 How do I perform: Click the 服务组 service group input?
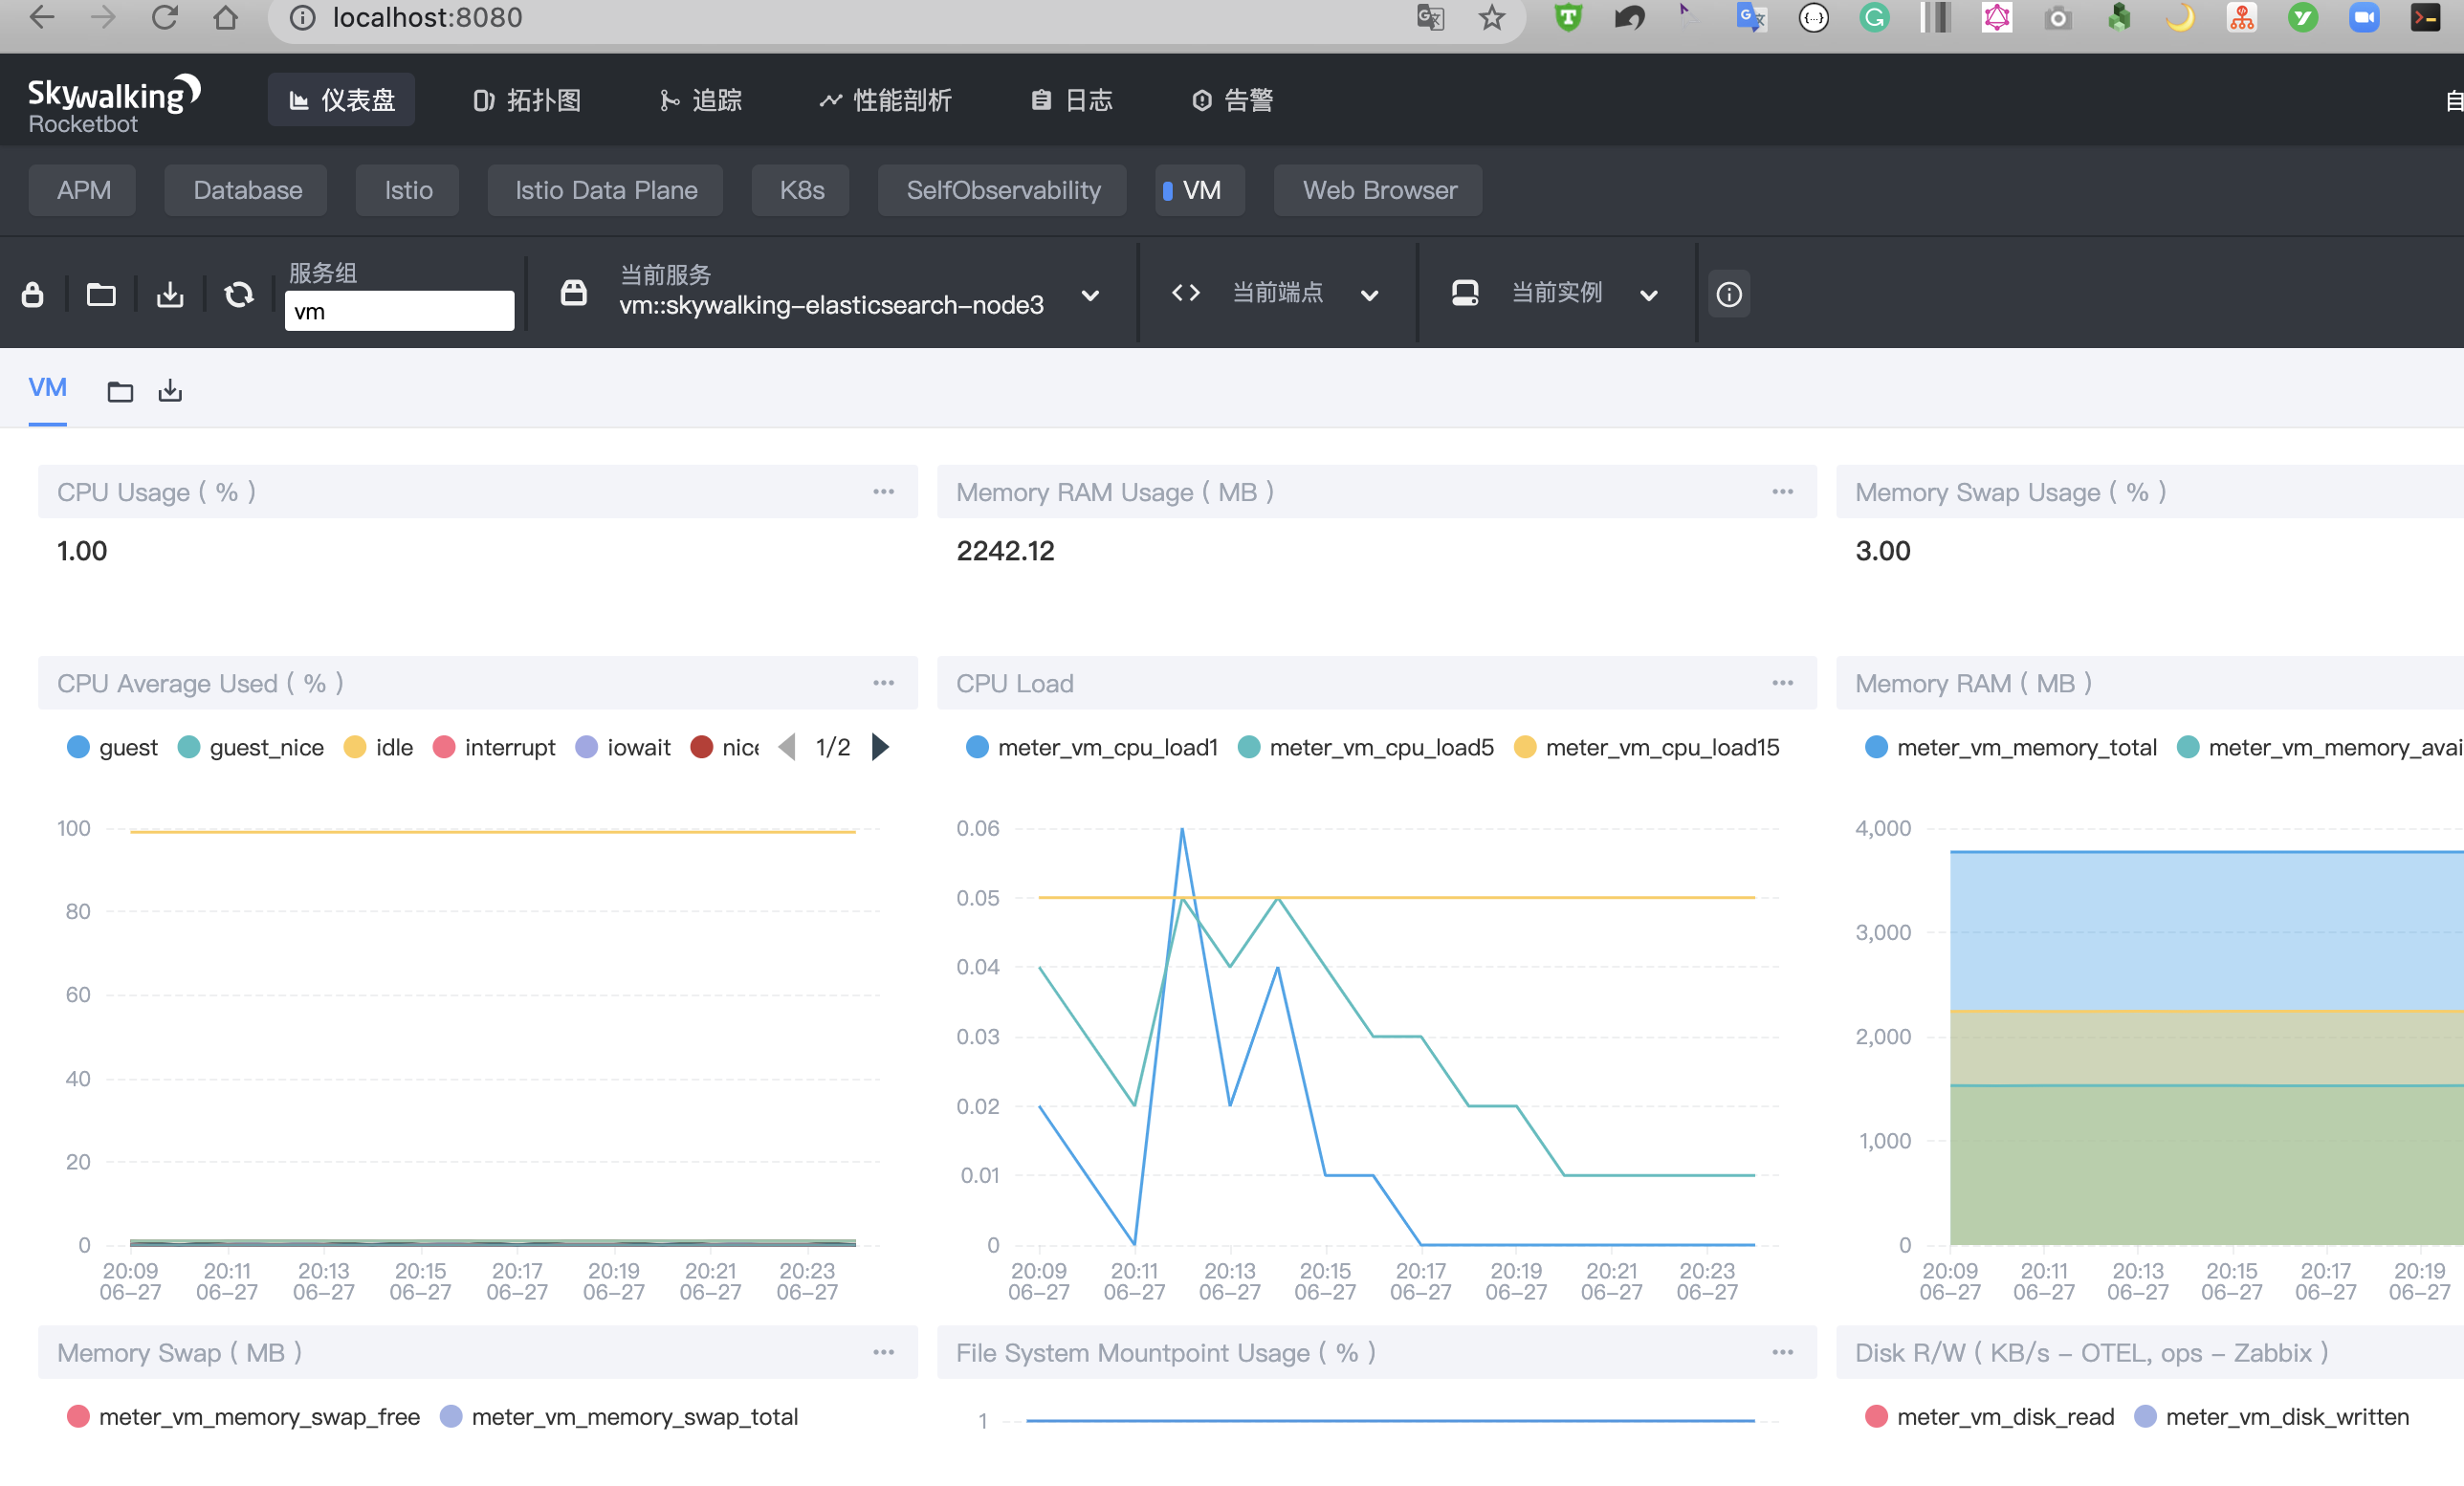[399, 311]
